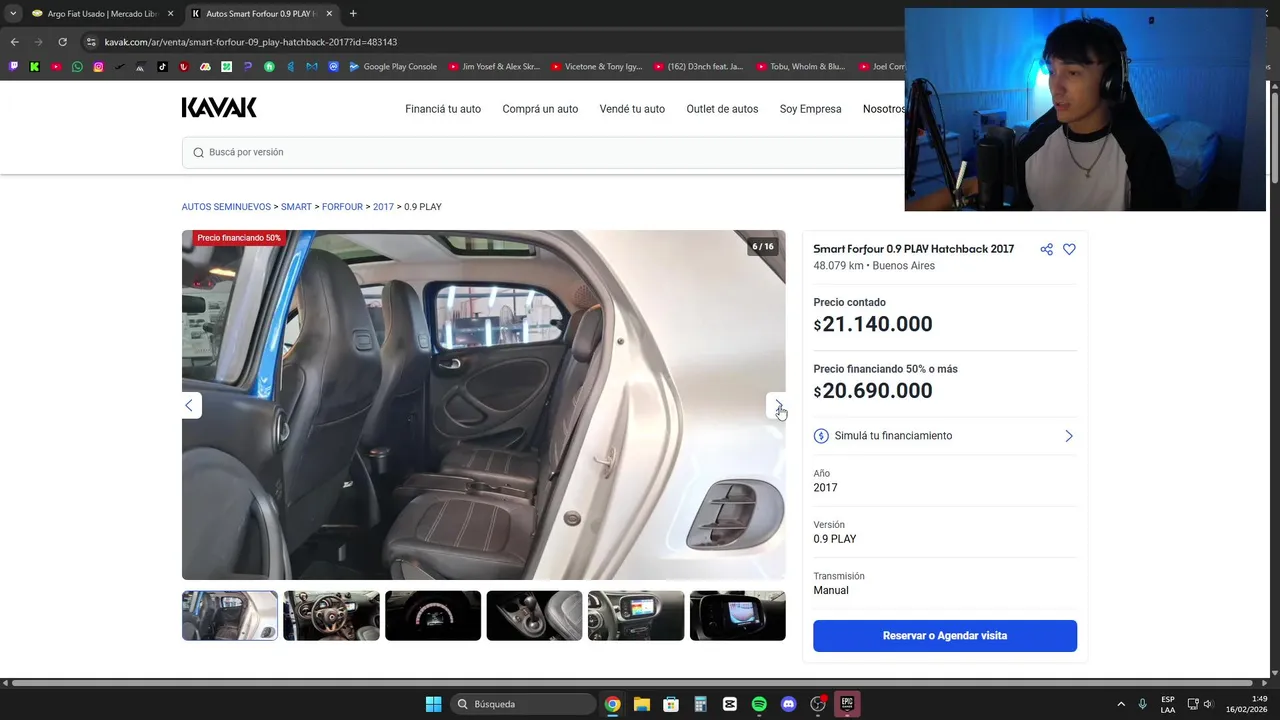Open volume control in system tray
1280x720 pixels.
coord(1208,704)
